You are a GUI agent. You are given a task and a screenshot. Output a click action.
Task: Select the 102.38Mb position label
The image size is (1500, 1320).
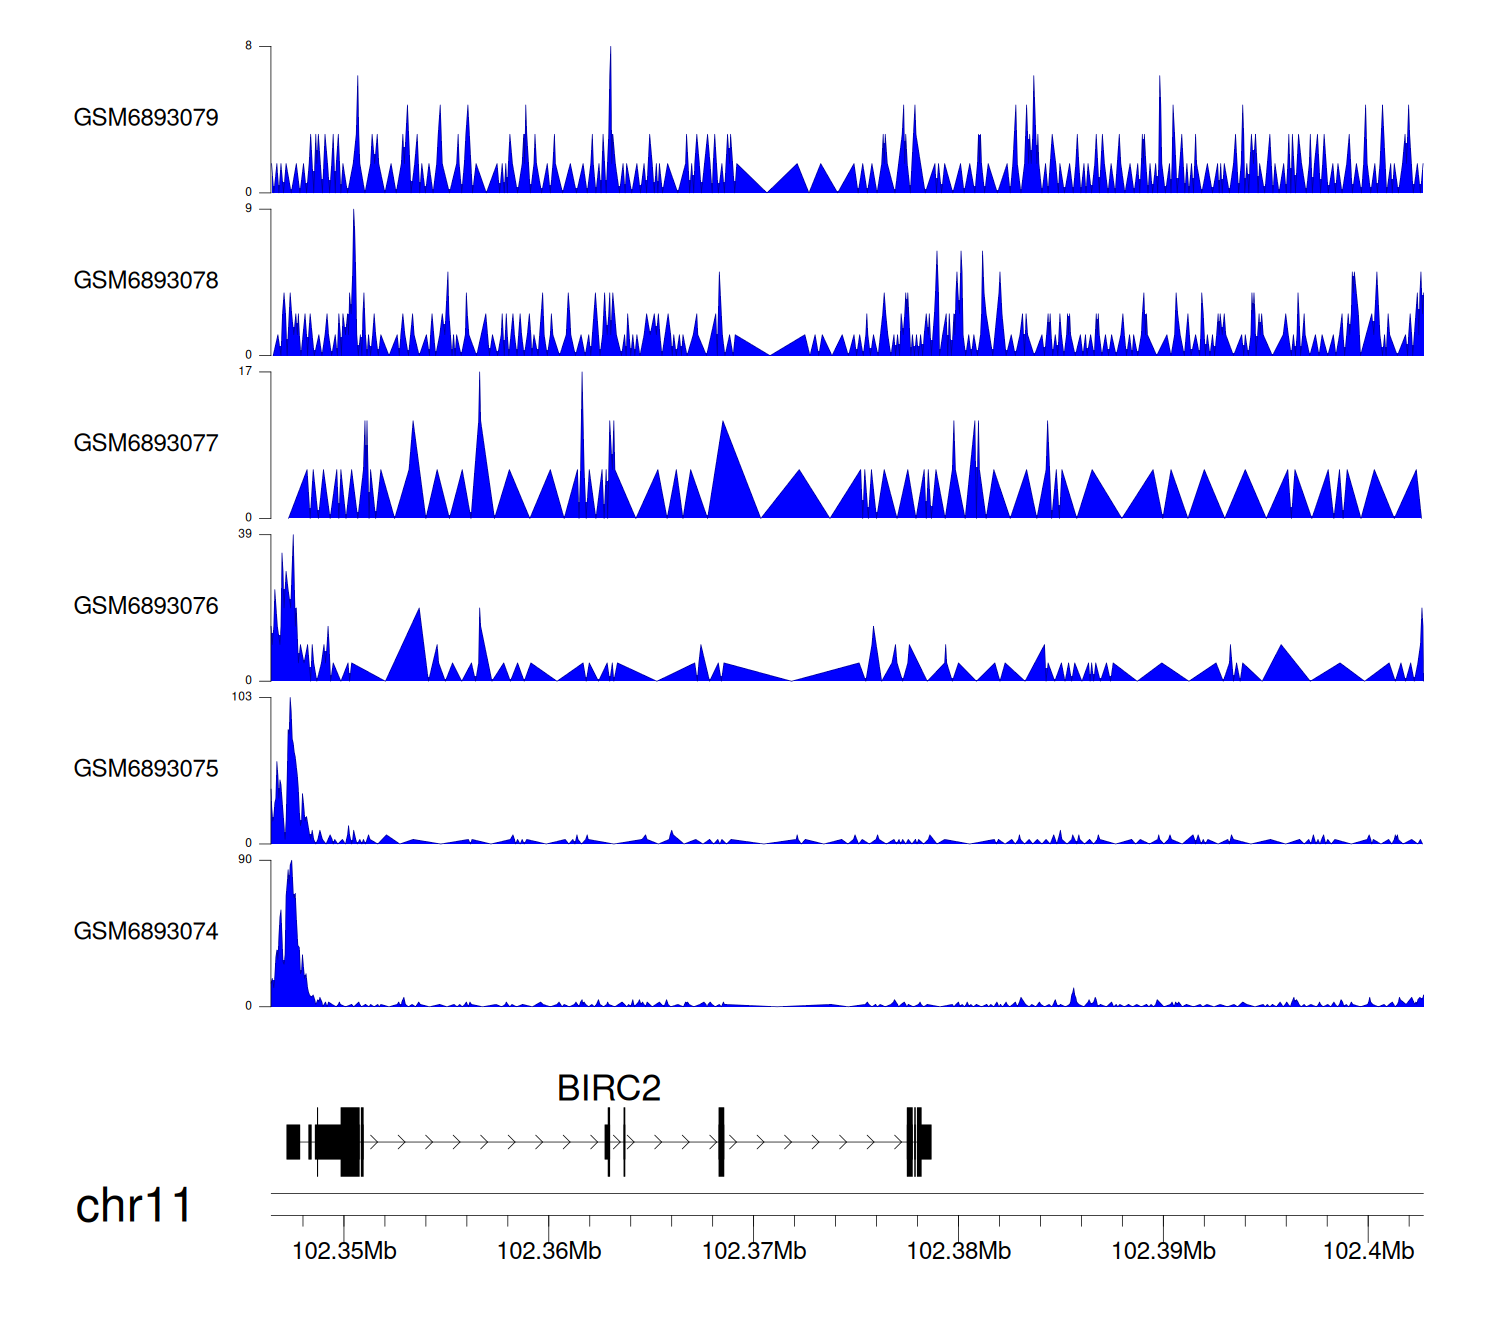click(958, 1251)
